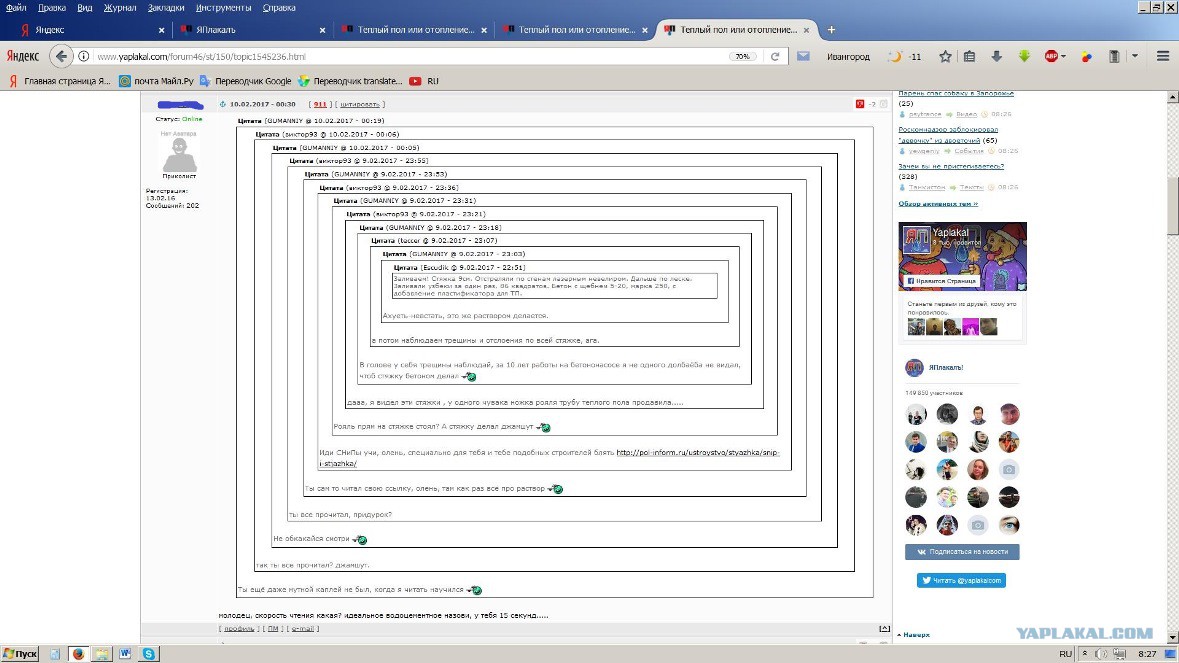This screenshot has height=663, width=1179.
Task: Reload the page with the refresh icon
Action: pyautogui.click(x=774, y=56)
